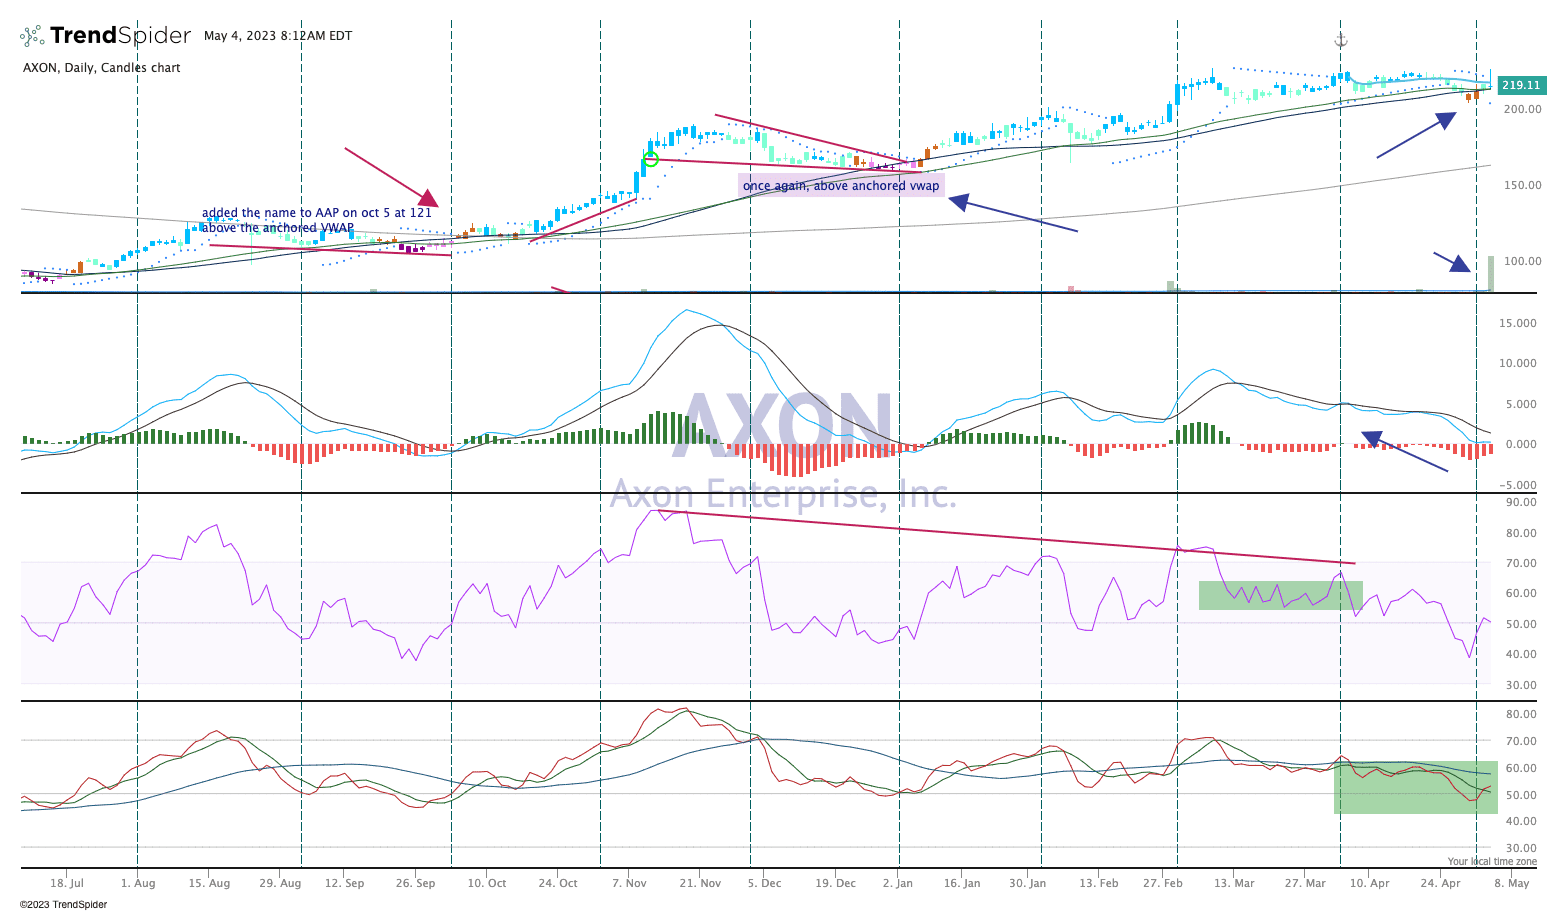
Task: Click the '13. Mar' date label on the time axis
Action: [x=1234, y=883]
